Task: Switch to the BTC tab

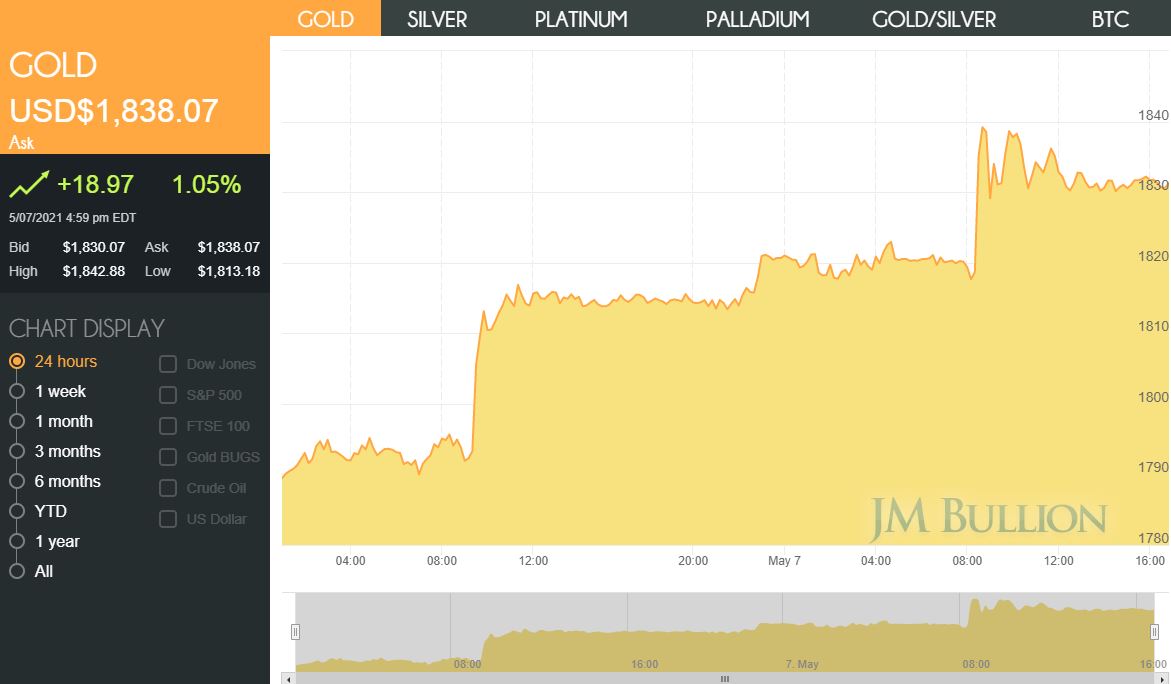Action: (1110, 19)
